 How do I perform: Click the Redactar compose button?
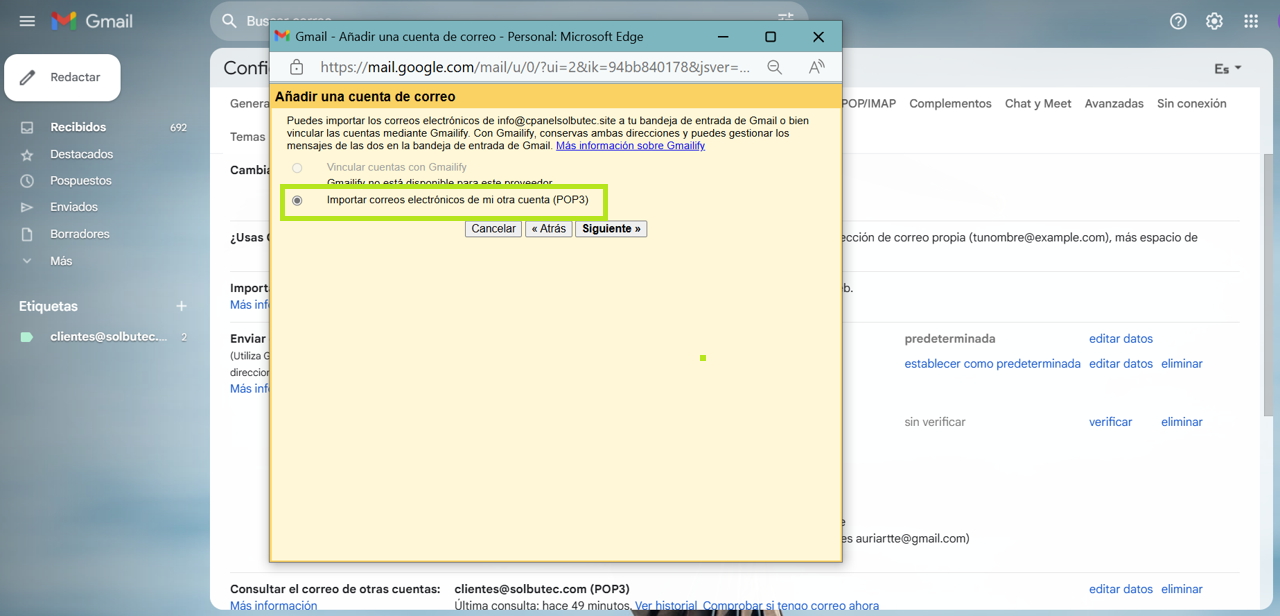coord(63,78)
